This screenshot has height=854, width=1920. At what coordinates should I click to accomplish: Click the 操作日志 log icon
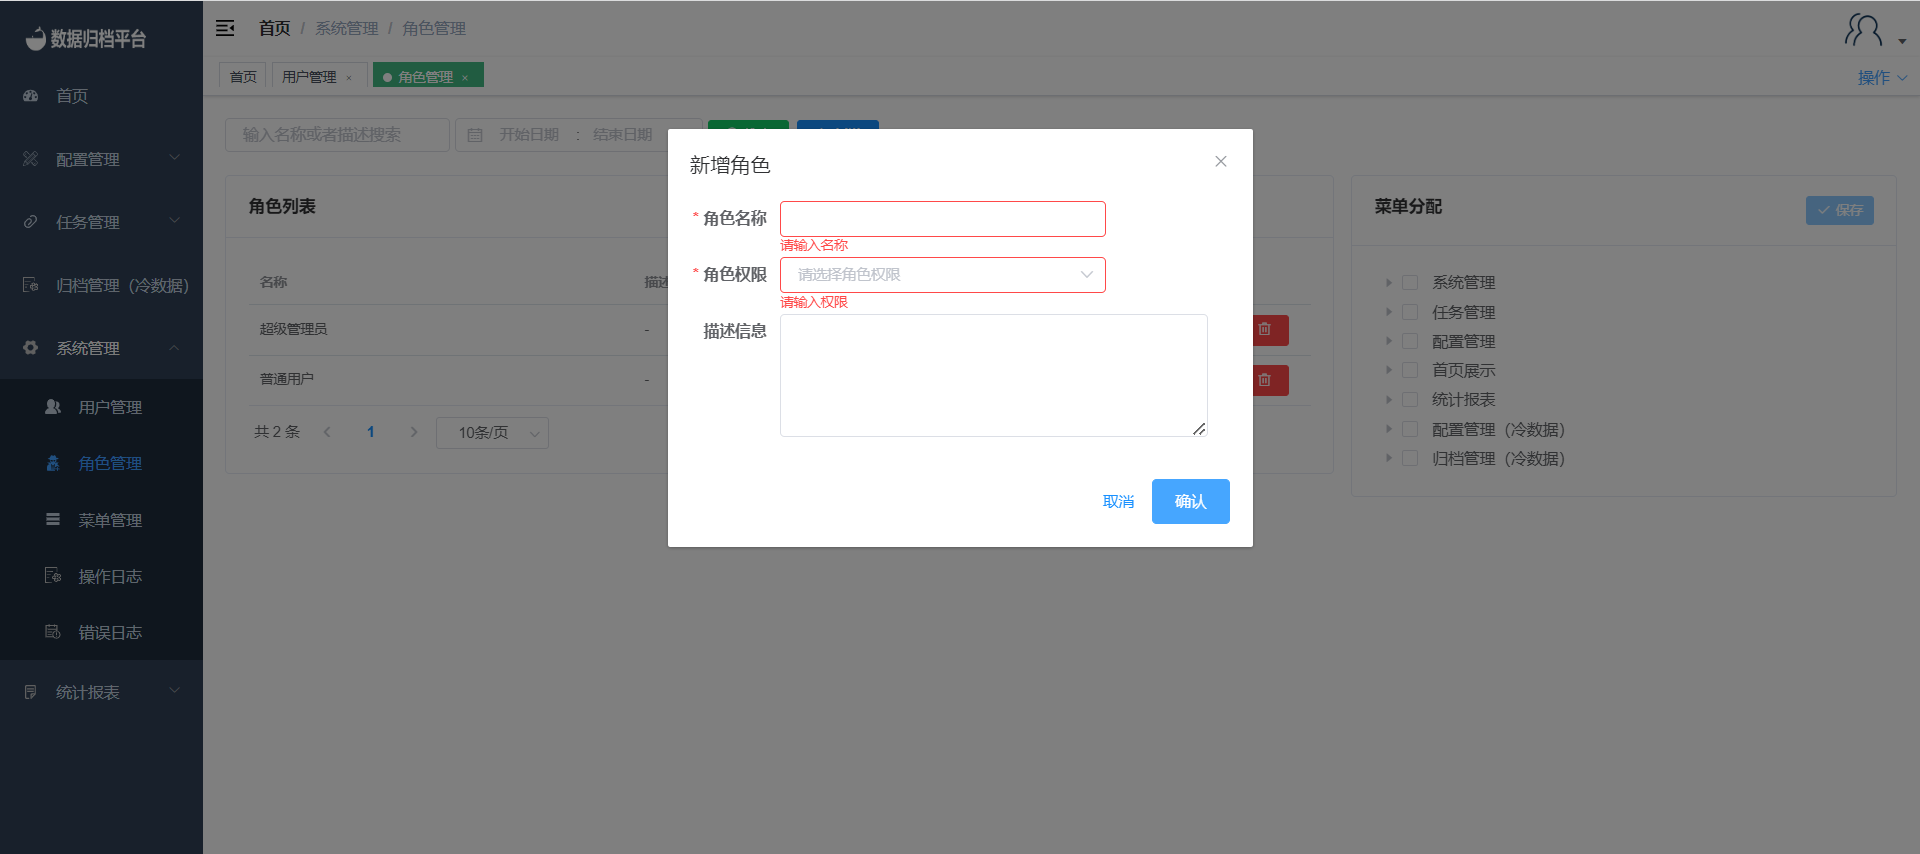pos(53,576)
